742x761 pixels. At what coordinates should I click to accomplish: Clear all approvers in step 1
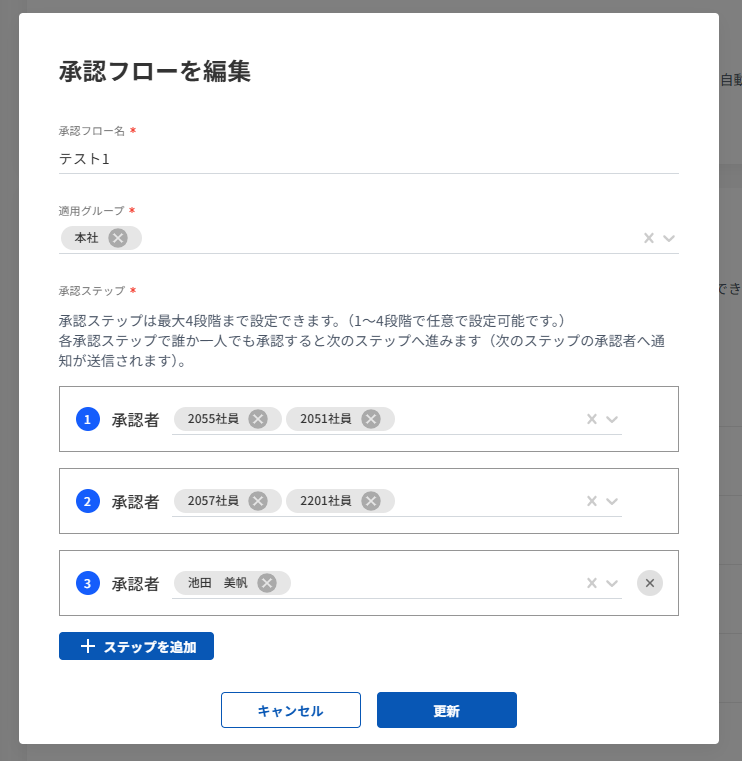click(x=592, y=419)
